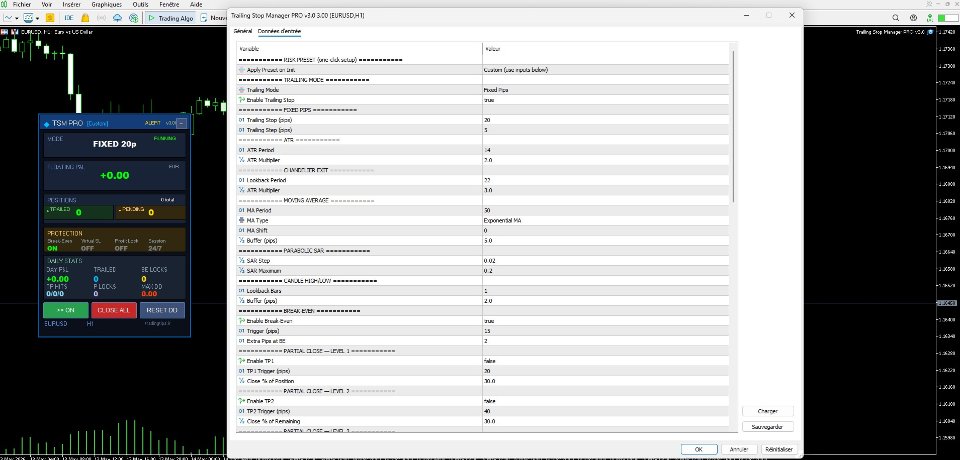
Task: Click the expert advisor icon beside chart title
Action: [x=931, y=31]
